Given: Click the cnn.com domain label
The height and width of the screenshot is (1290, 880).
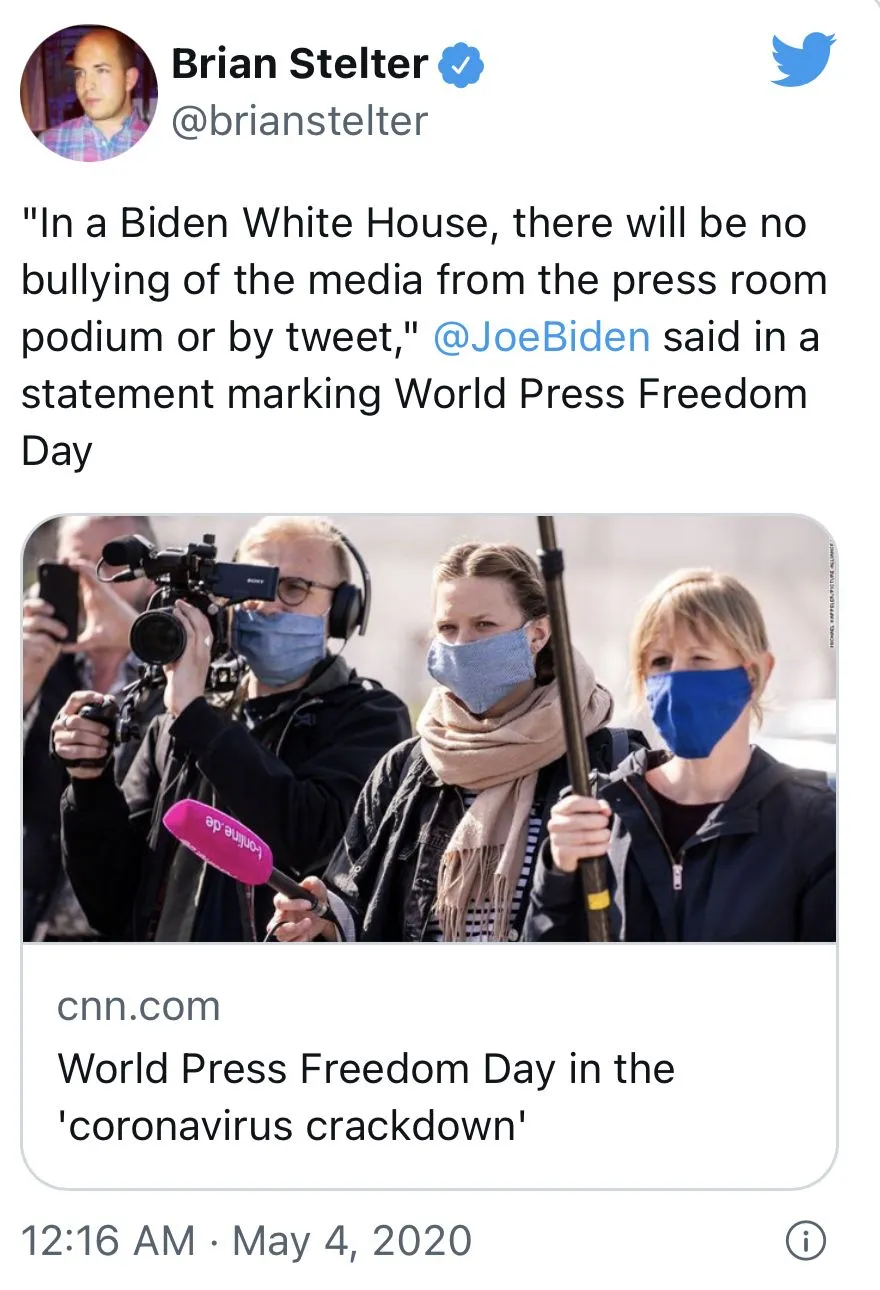Looking at the screenshot, I should click(139, 1007).
